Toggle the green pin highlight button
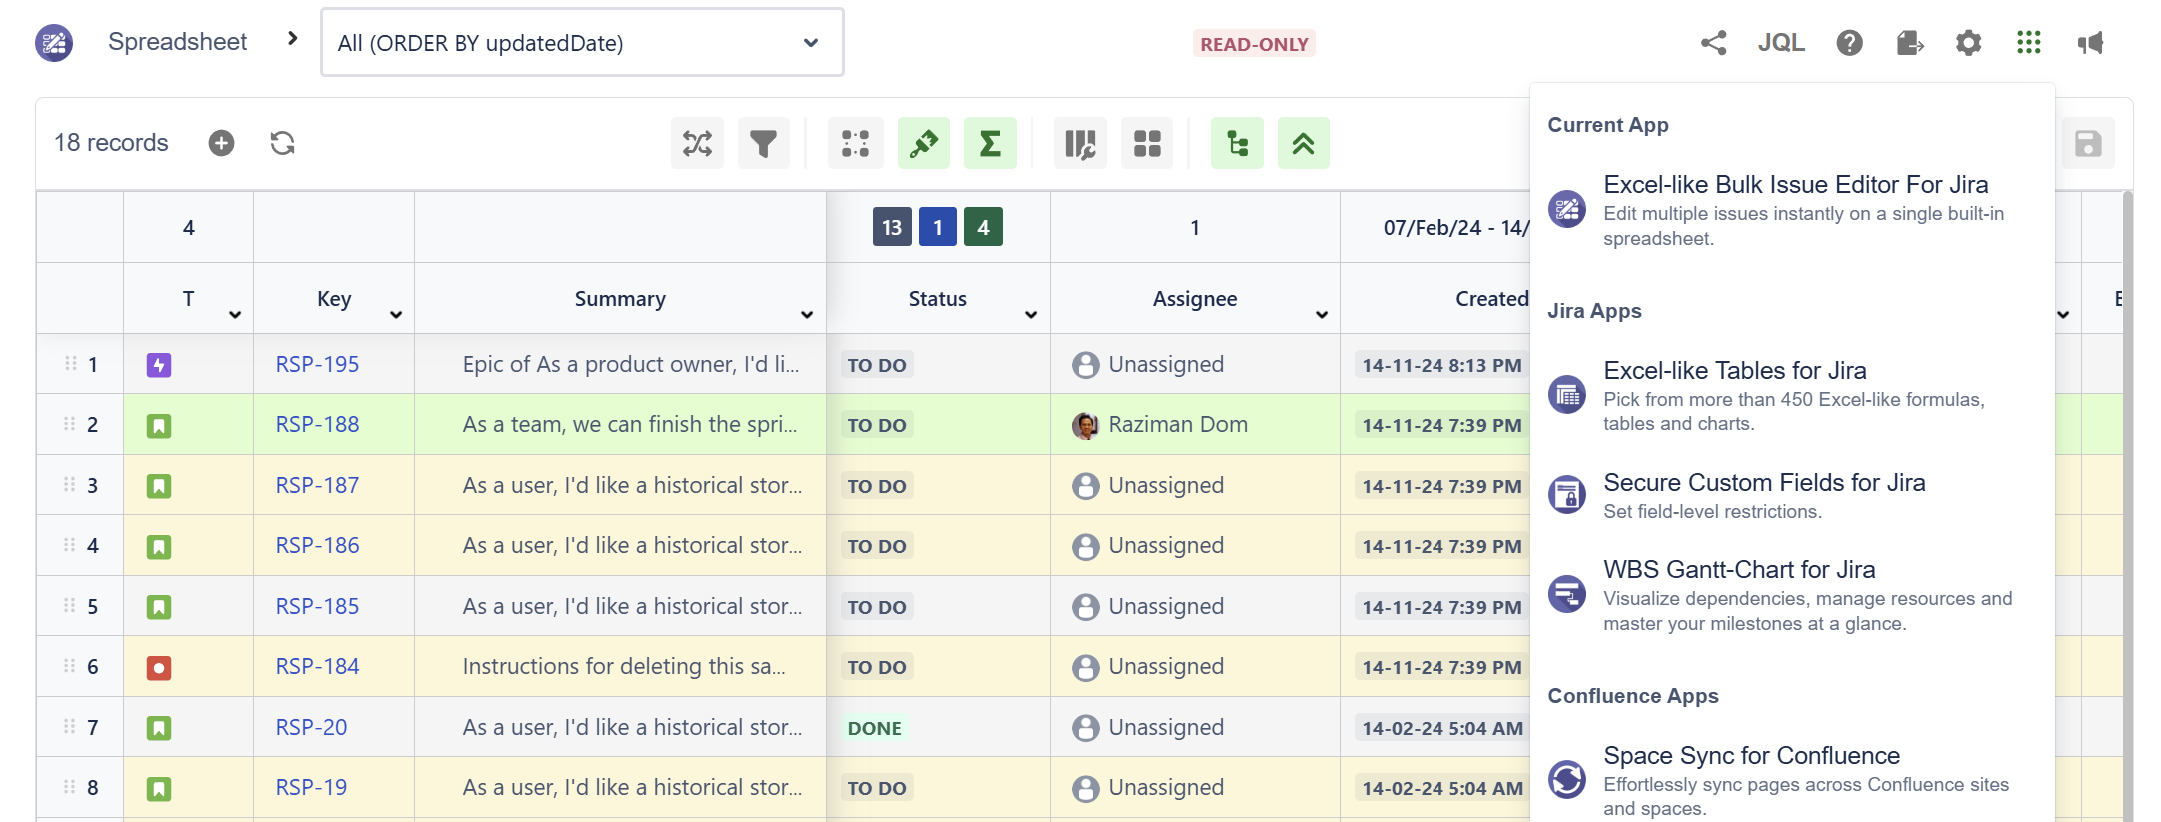Viewport: 2161px width, 822px height. pos(923,144)
